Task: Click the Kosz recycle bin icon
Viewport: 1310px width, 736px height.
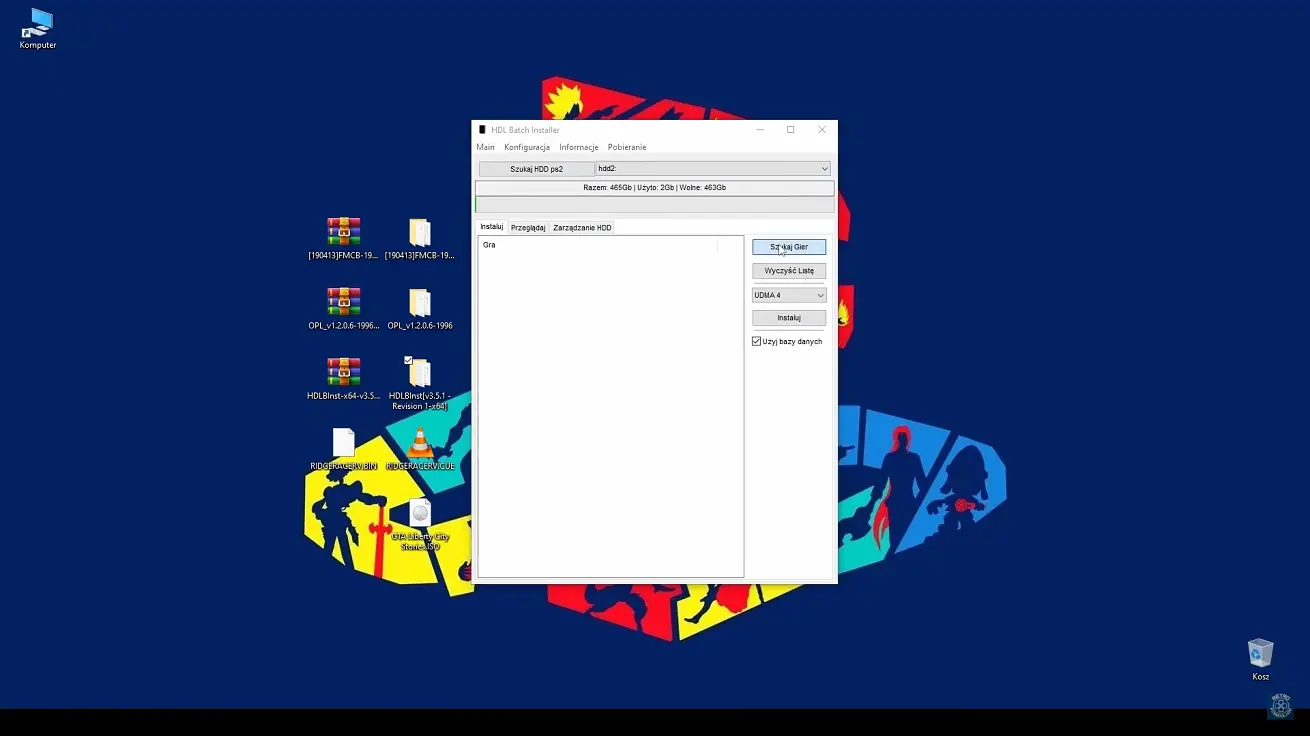Action: pyautogui.click(x=1260, y=654)
